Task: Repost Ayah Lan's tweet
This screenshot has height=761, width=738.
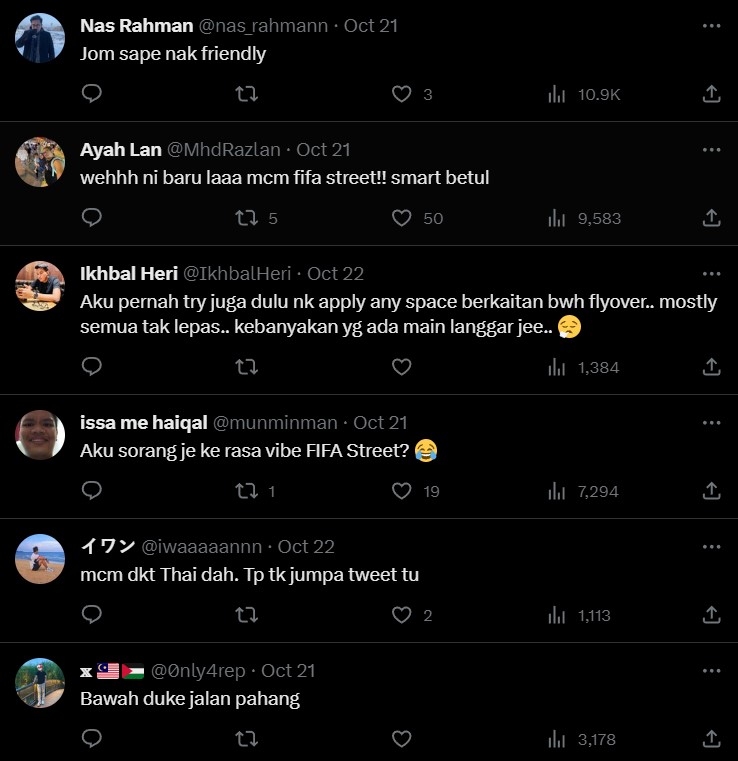Action: tap(246, 218)
